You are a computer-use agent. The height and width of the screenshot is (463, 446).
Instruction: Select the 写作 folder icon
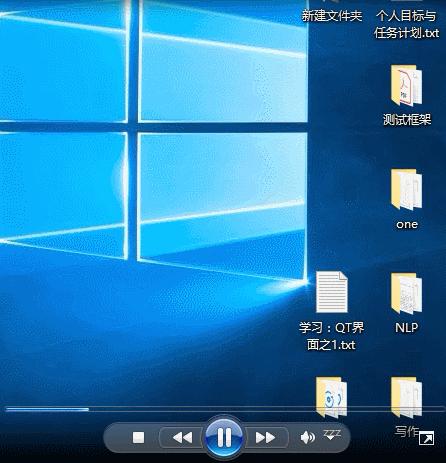[x=406, y=397]
